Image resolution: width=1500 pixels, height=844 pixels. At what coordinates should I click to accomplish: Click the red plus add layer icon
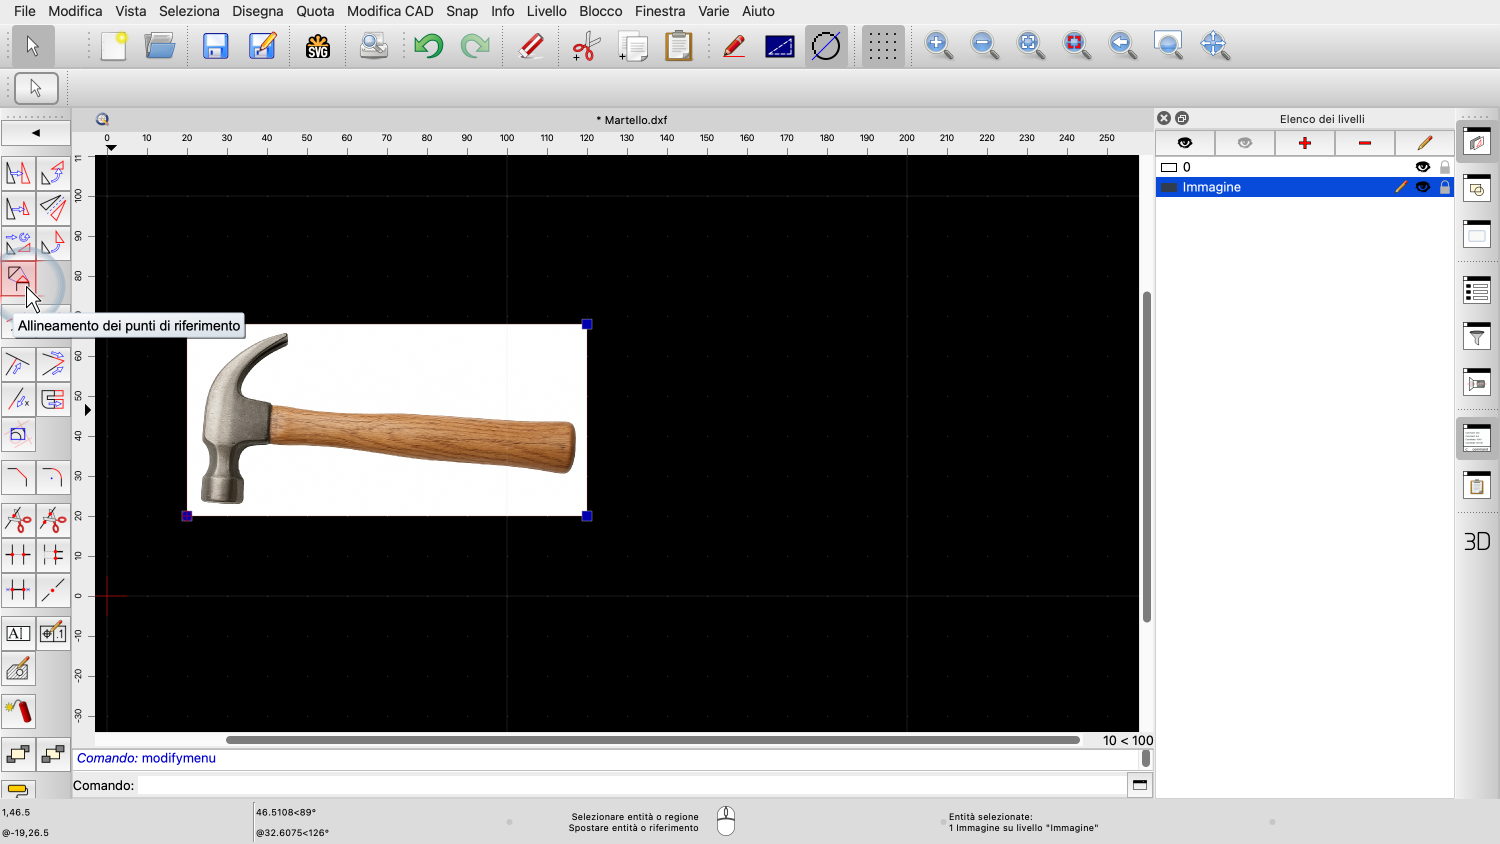(1304, 143)
